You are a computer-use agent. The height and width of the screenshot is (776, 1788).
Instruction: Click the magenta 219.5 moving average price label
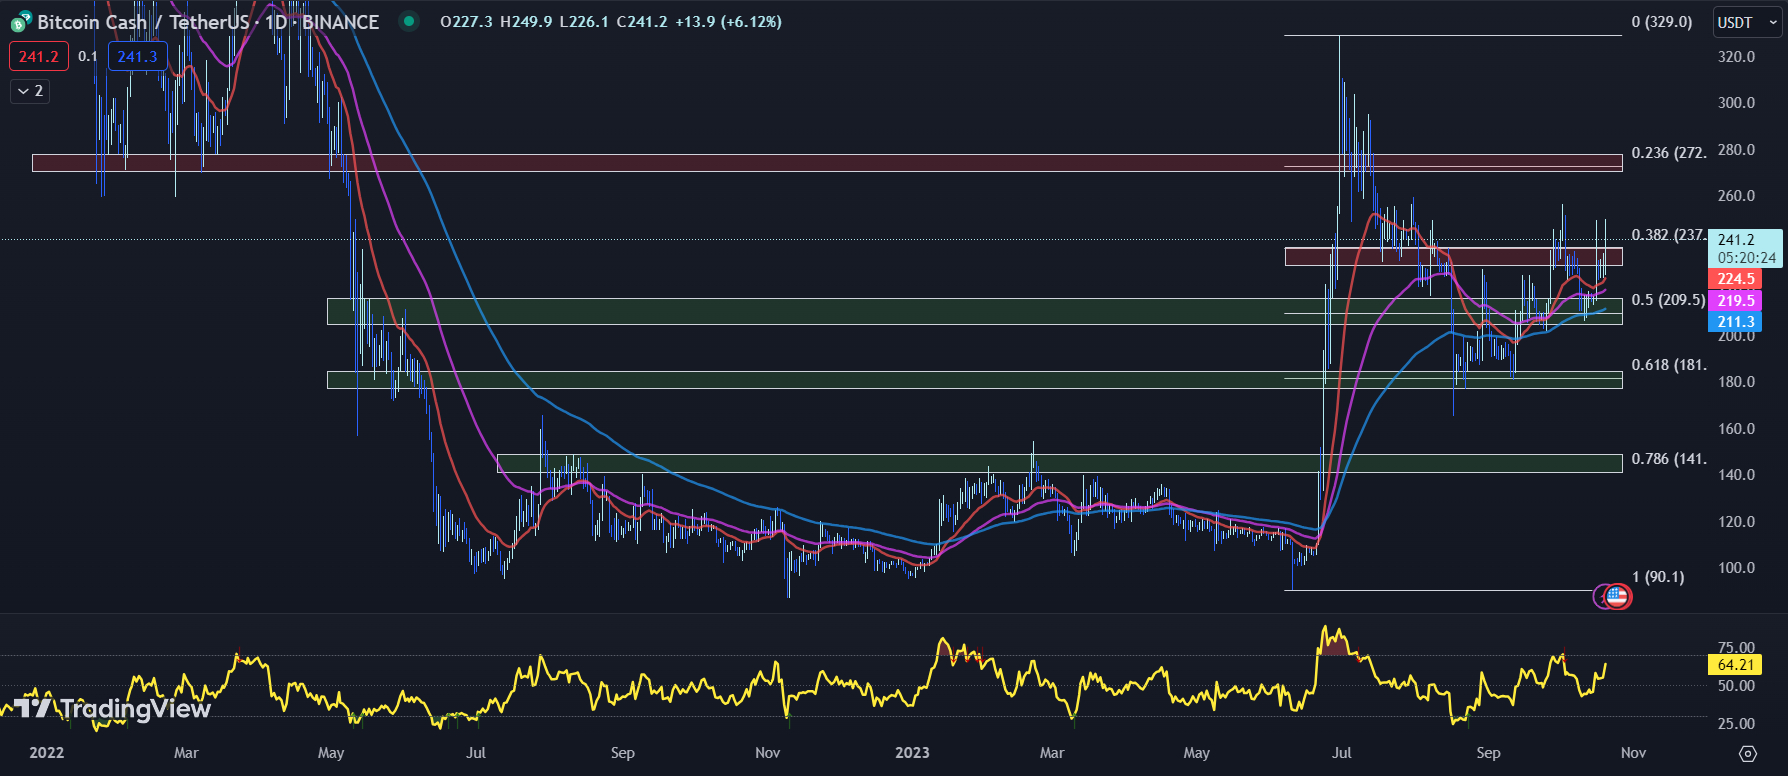pos(1736,301)
